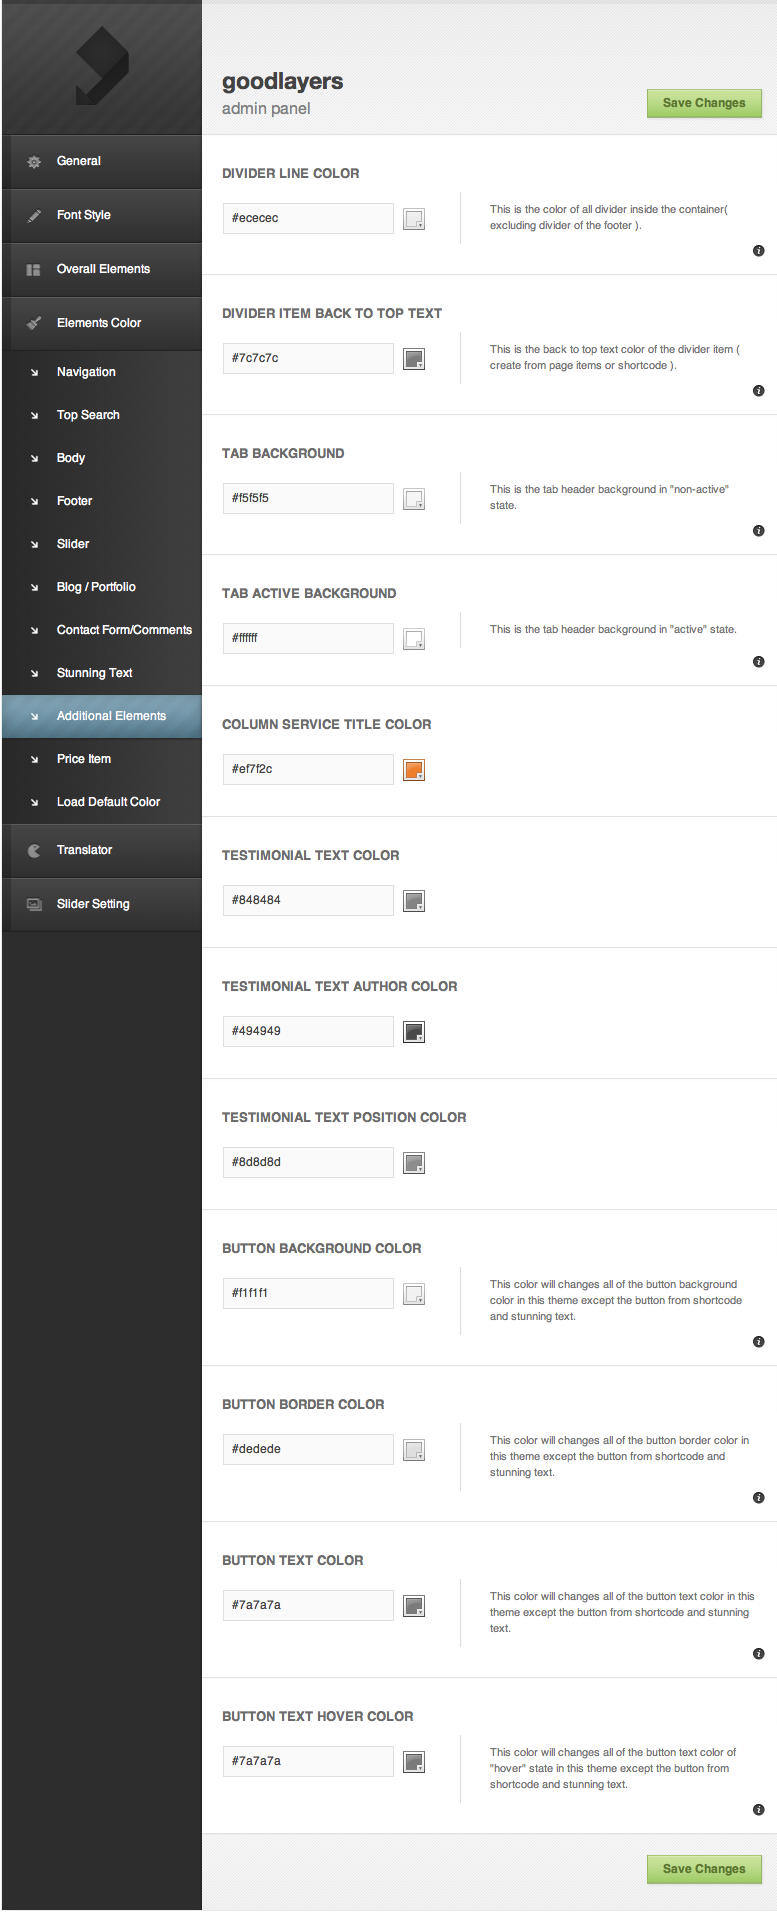777x1912 pixels.
Task: Open the Divider Line Color swatch picker
Action: (x=414, y=219)
